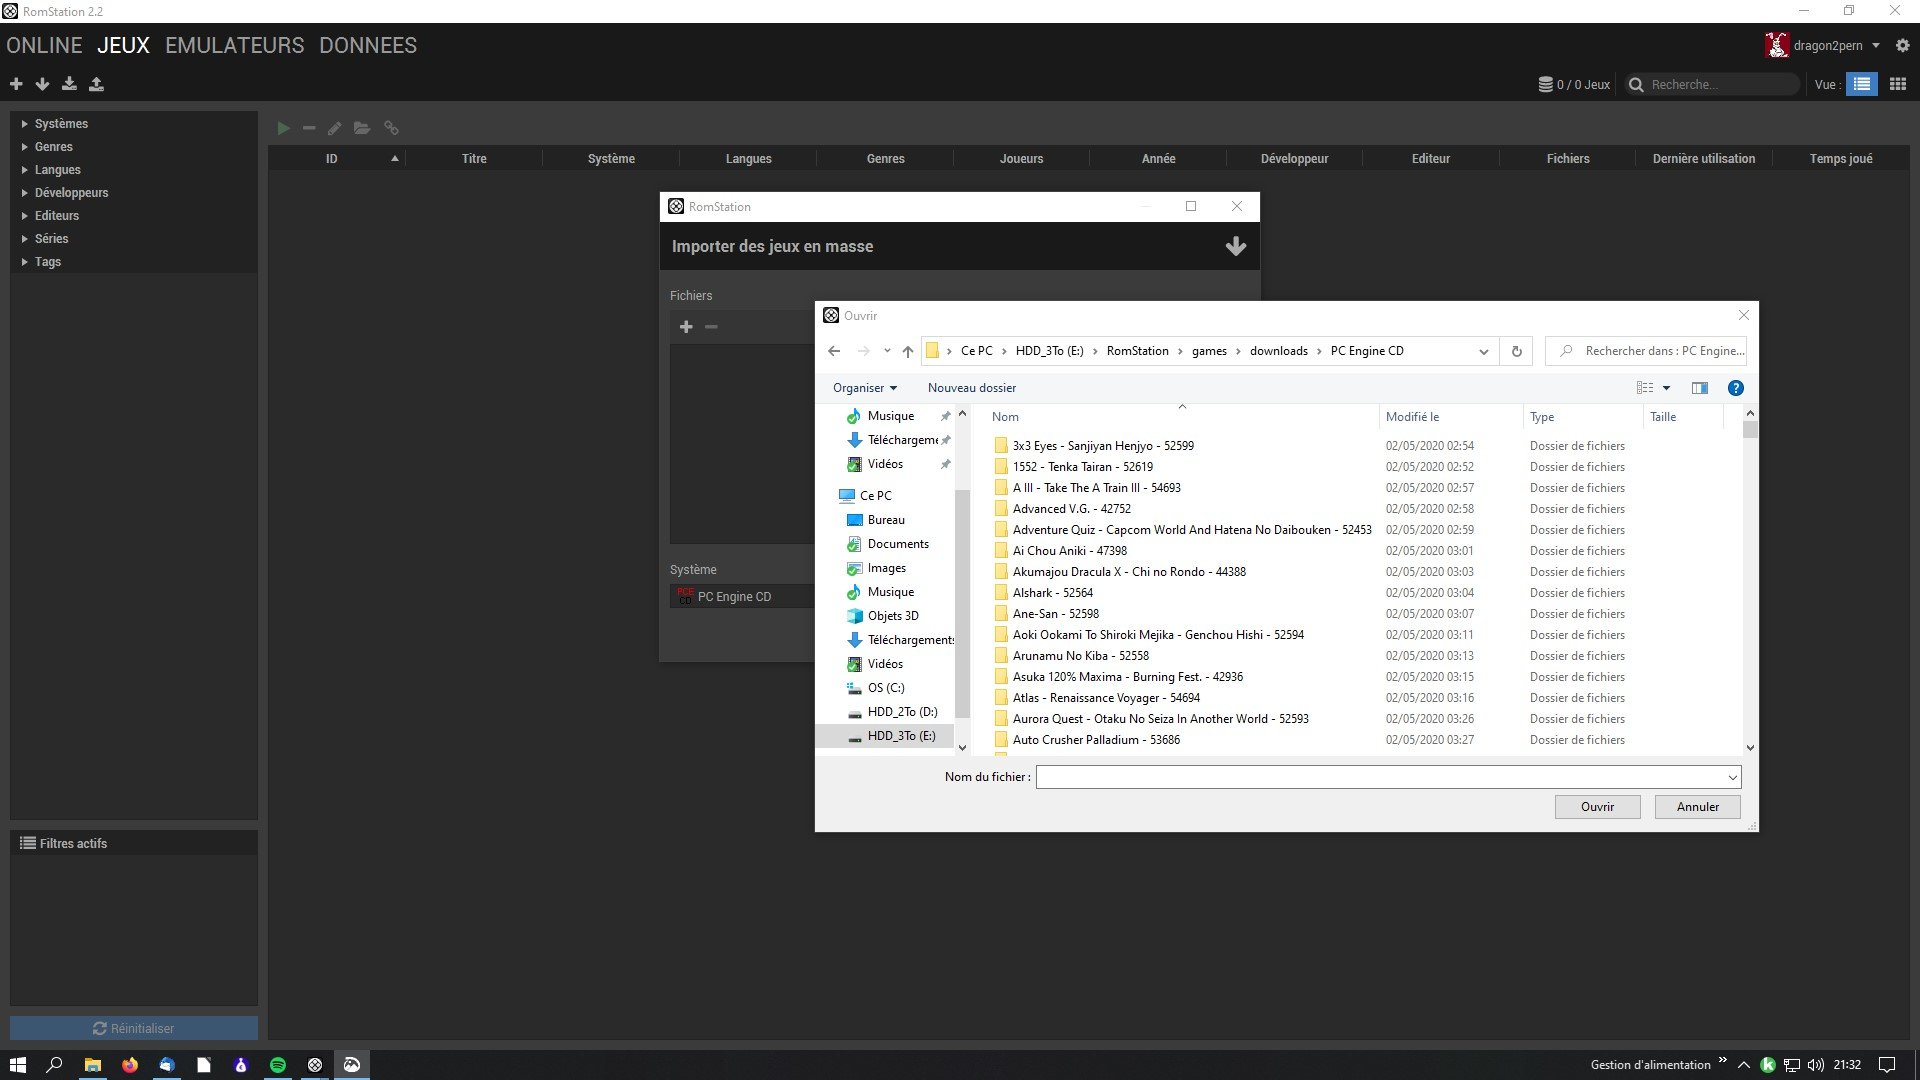Click the Ouvrir button

tap(1597, 807)
